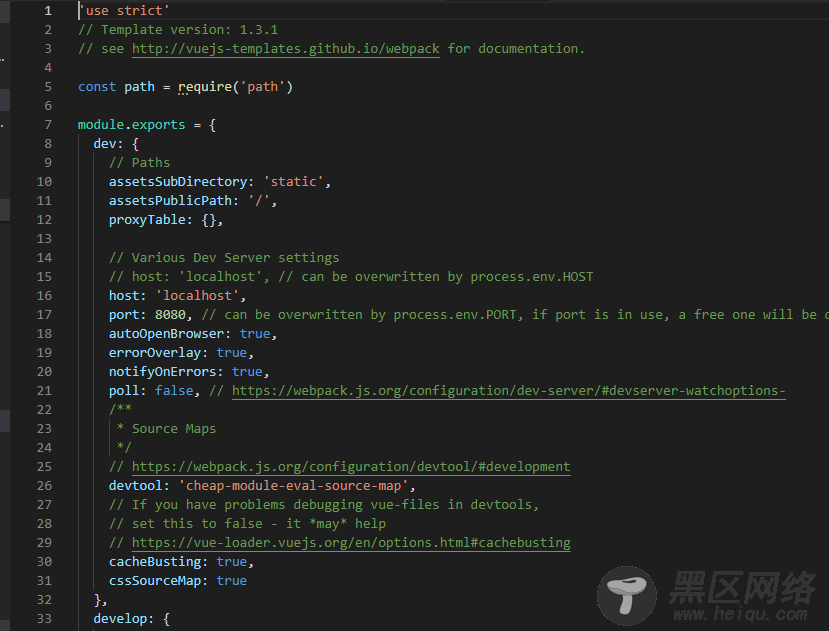Click the closing brace on line 32

coord(97,600)
